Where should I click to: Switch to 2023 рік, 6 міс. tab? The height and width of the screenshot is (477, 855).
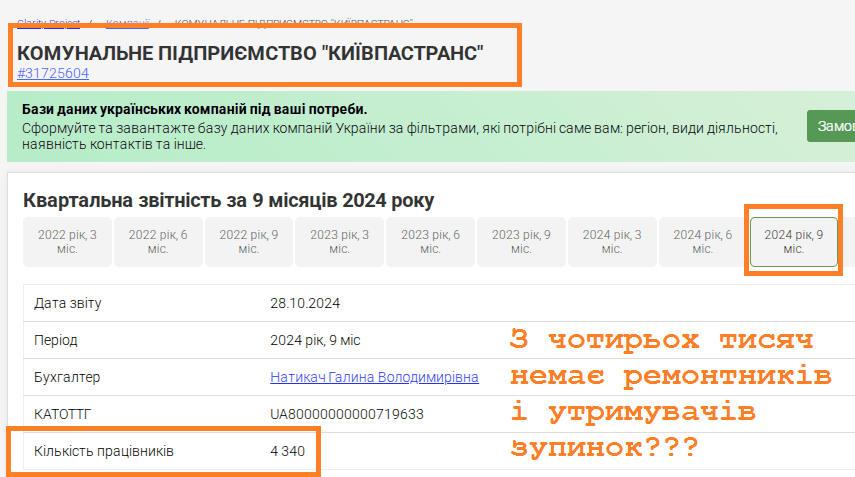pos(430,242)
